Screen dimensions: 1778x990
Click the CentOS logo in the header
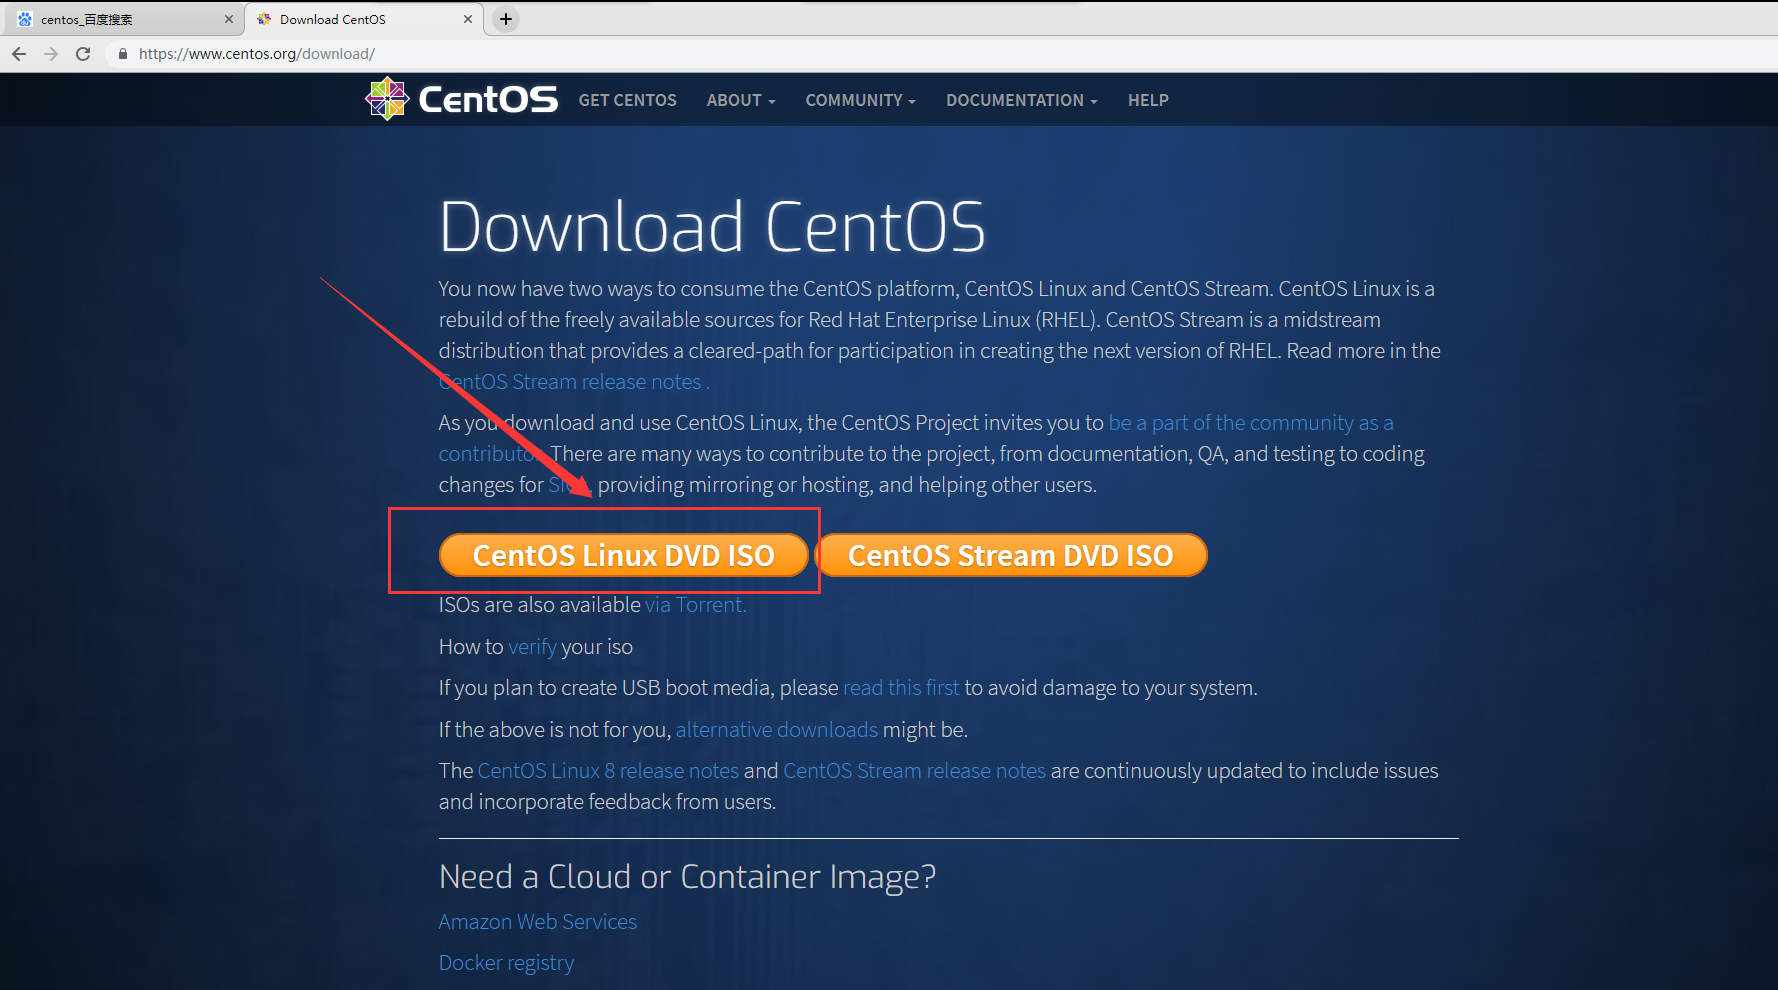point(461,99)
